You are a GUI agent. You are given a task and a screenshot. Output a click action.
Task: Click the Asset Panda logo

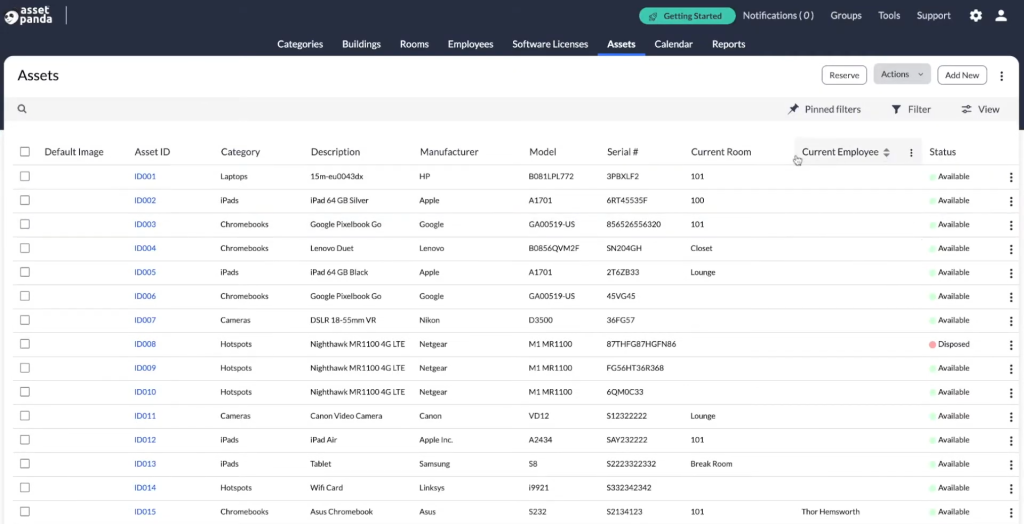click(x=28, y=15)
